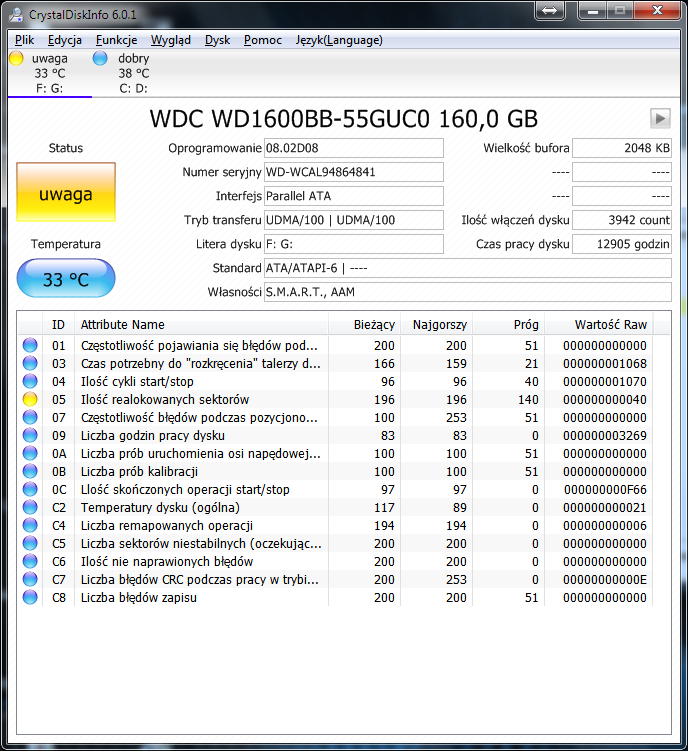The height and width of the screenshot is (751, 688).
Task: Click raw value 00000000000E
Action: pyautogui.click(x=605, y=580)
